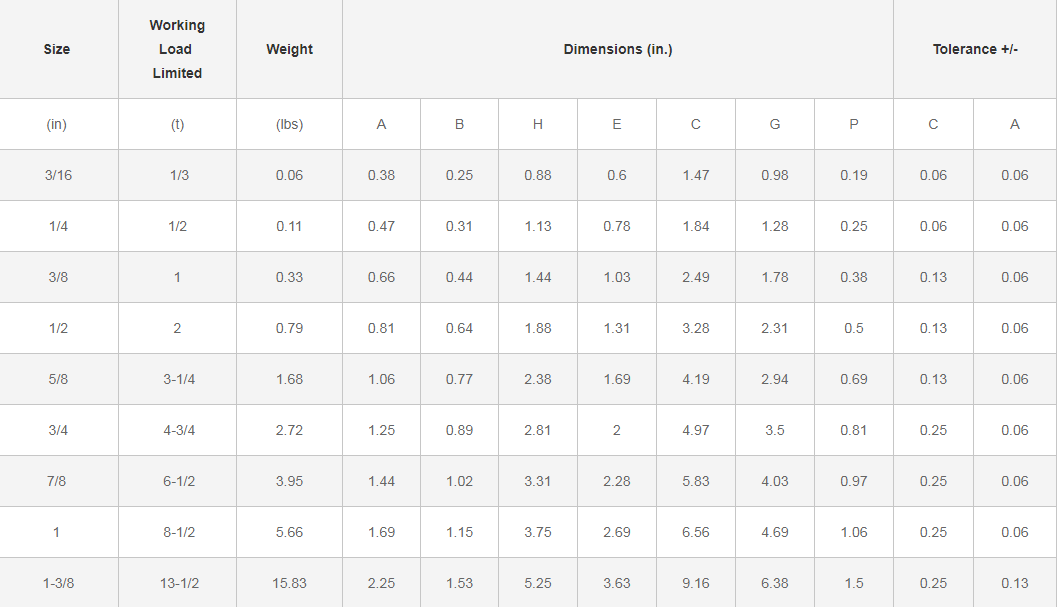
Task: Select the Dimensions (in.) header cell
Action: click(x=617, y=49)
